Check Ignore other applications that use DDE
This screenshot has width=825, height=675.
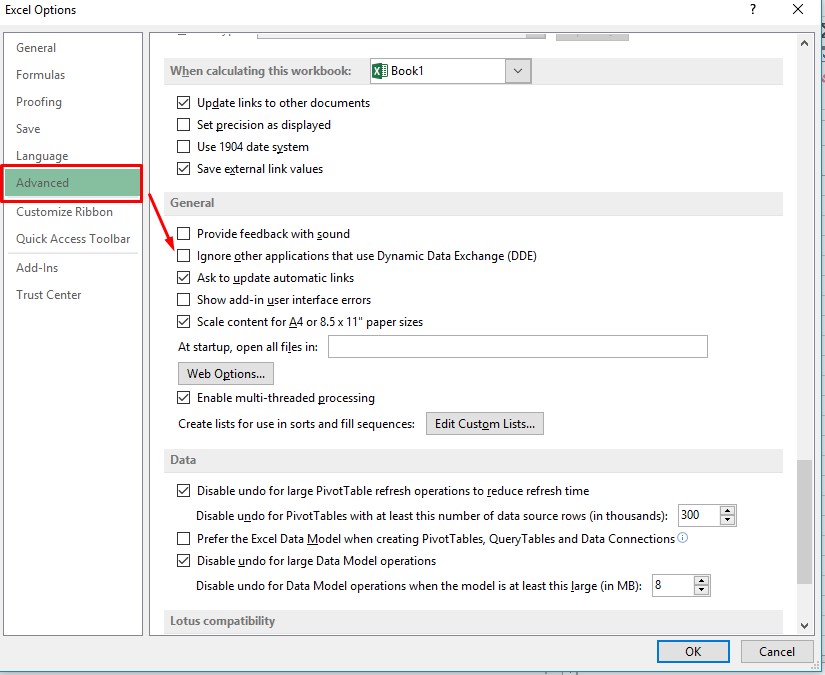tap(183, 256)
